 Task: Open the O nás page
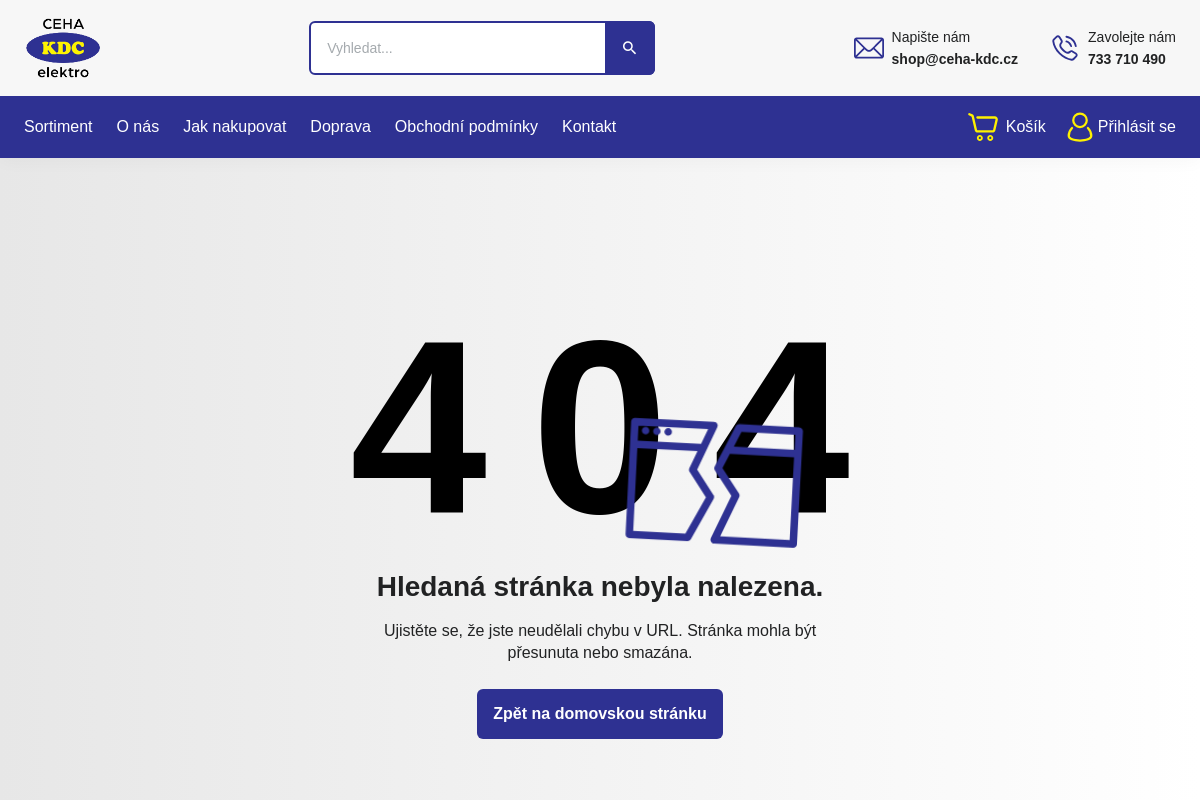pyautogui.click(x=137, y=127)
